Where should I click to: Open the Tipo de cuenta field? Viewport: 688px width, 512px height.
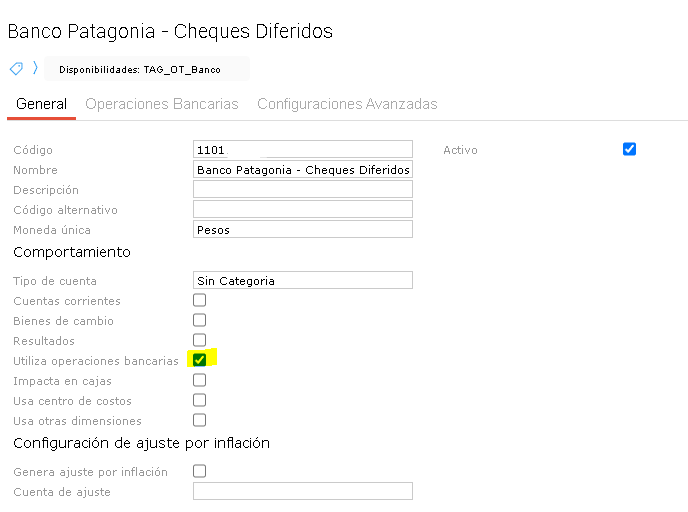click(x=302, y=281)
